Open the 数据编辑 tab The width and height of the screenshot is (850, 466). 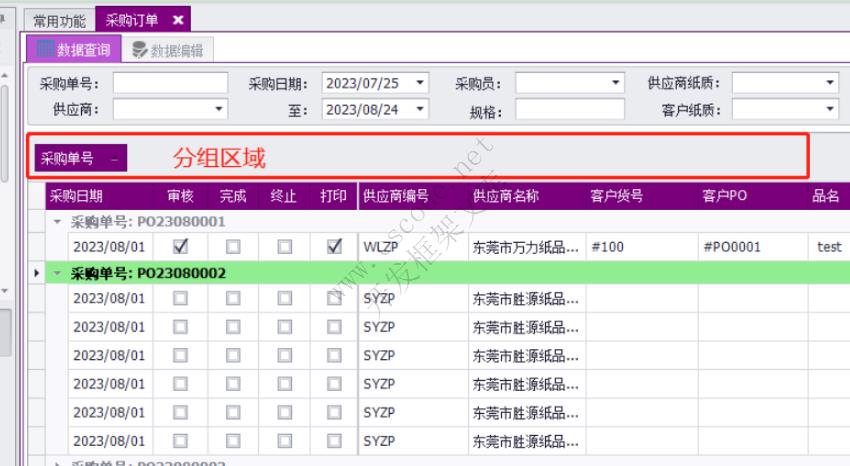[168, 50]
